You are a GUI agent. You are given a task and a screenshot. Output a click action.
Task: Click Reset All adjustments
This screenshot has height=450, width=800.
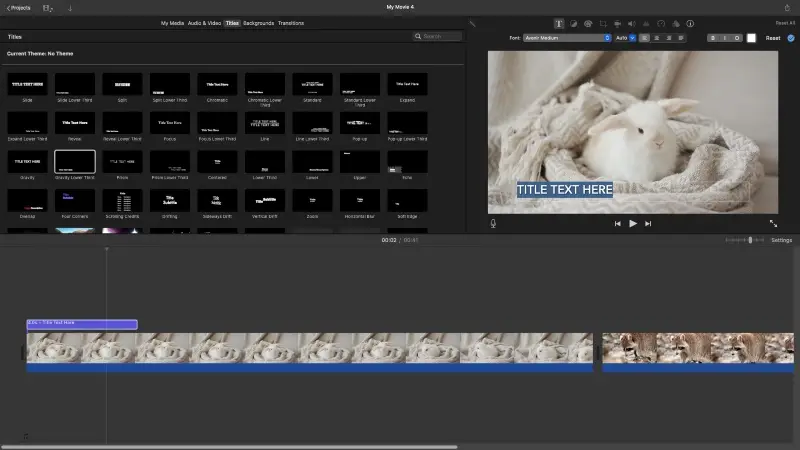pos(785,23)
